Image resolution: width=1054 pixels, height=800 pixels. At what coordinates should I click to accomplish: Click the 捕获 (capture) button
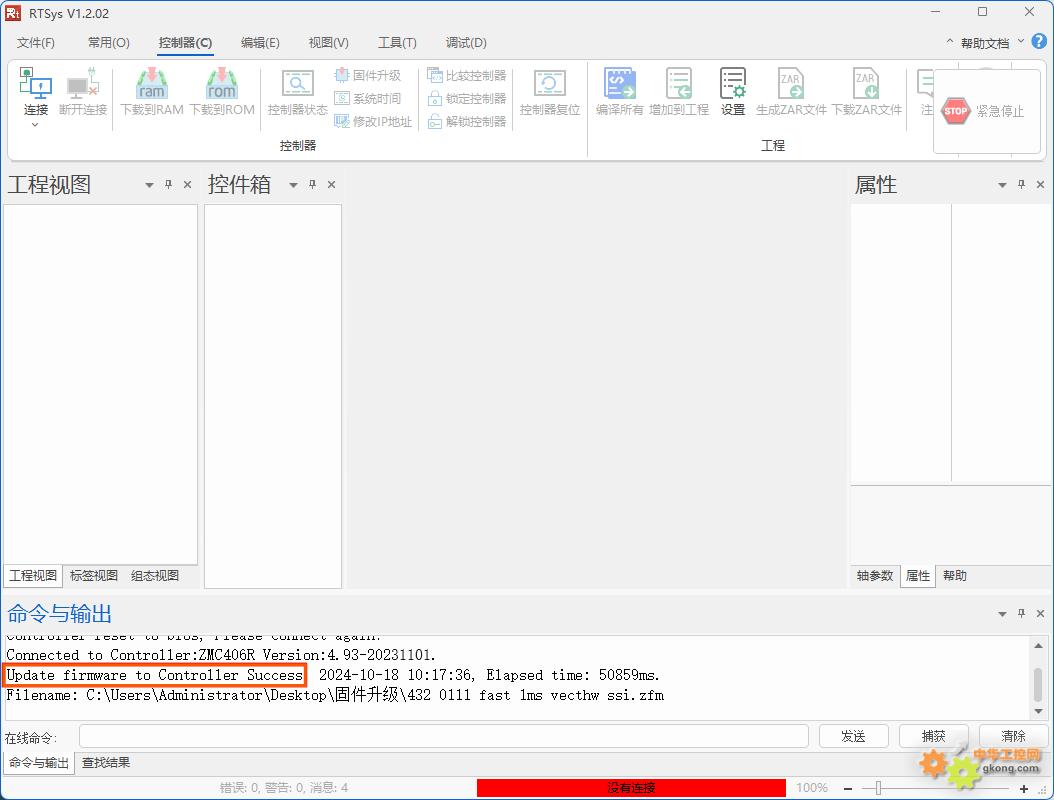pyautogui.click(x=933, y=736)
